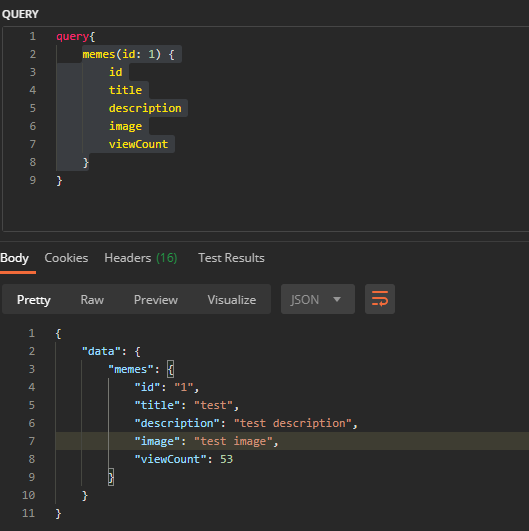
Task: Click the query keyword on line 1
Action: click(x=72, y=36)
